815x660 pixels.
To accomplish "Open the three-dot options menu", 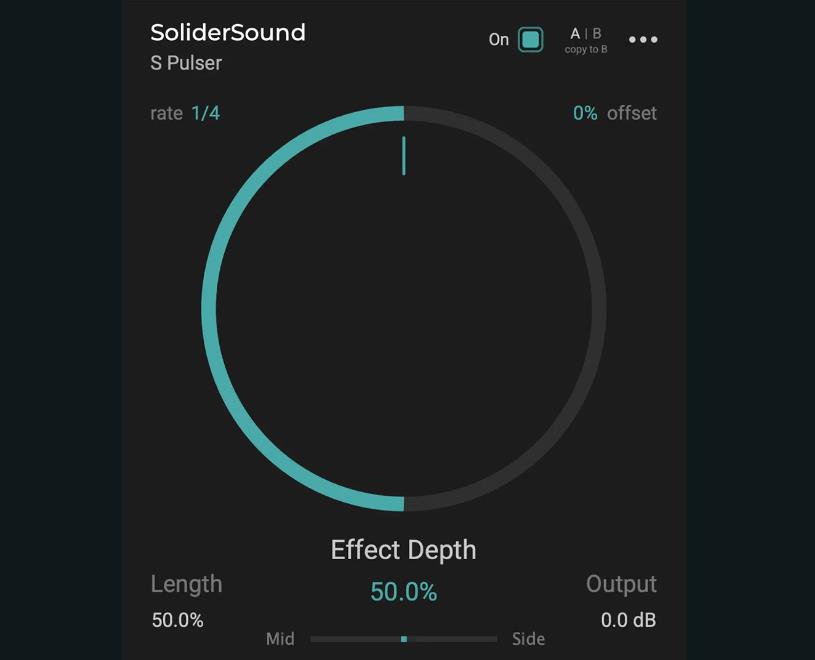I will pos(643,40).
